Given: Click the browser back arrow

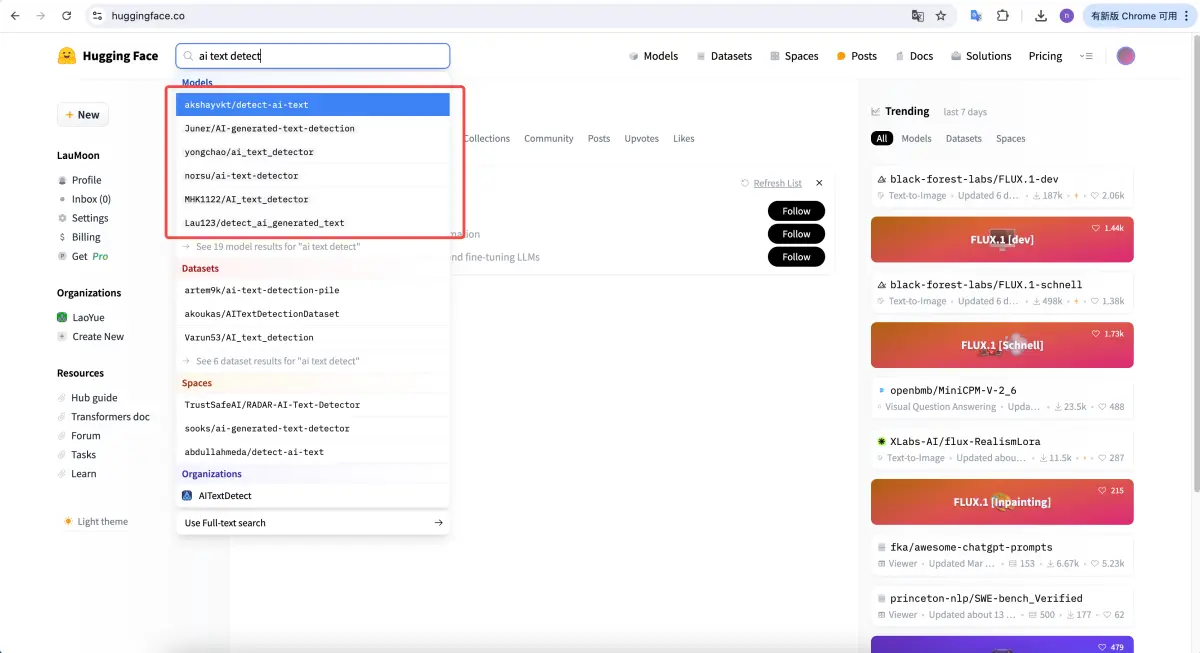Looking at the screenshot, I should click(15, 16).
